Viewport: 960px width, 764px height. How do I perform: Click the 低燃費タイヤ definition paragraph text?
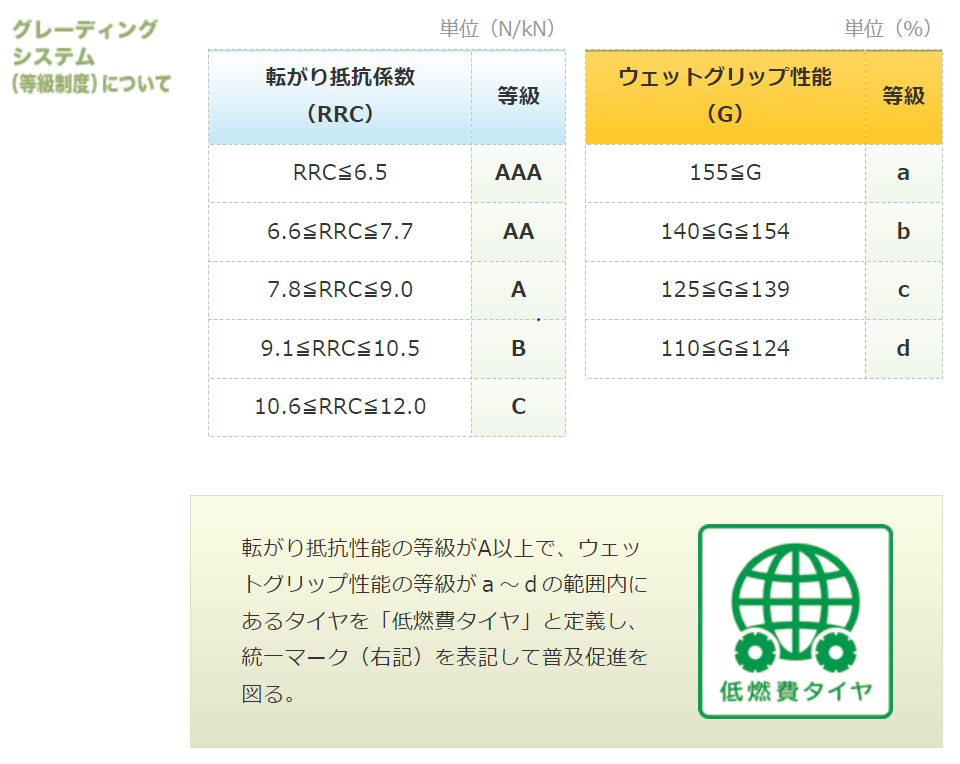[x=445, y=620]
